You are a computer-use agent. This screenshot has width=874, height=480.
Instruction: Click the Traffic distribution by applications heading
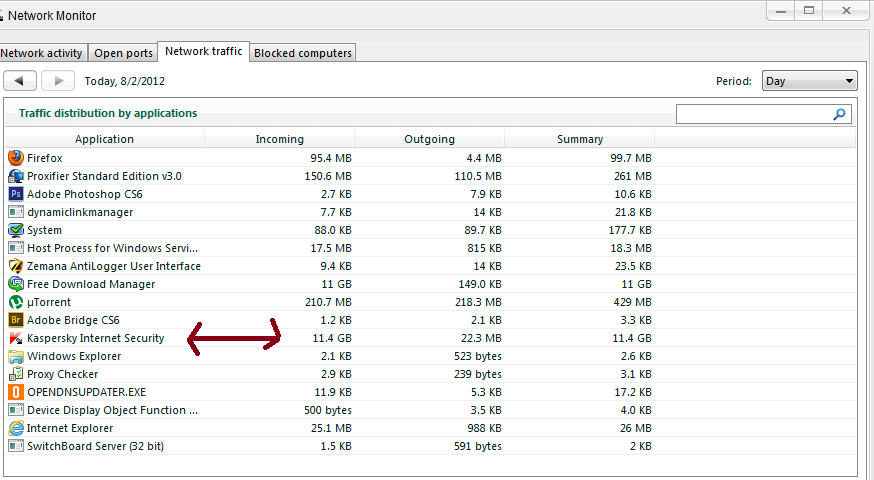click(x=108, y=113)
